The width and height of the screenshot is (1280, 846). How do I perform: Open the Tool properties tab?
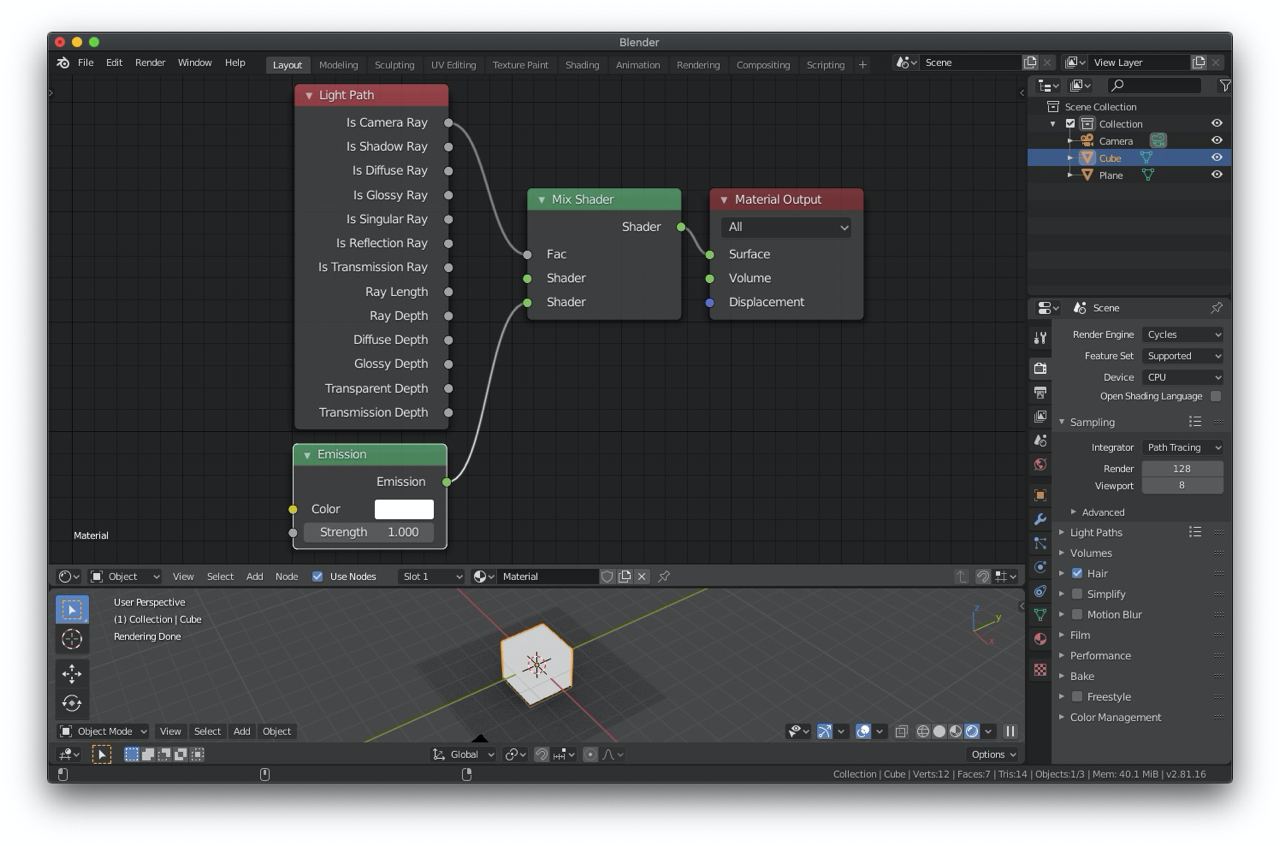[x=1040, y=338]
